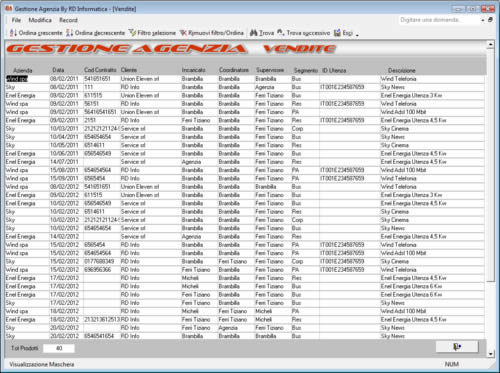The height and width of the screenshot is (373, 500).
Task: Click into 'Digitare una domanda' help box
Action: pos(439,20)
